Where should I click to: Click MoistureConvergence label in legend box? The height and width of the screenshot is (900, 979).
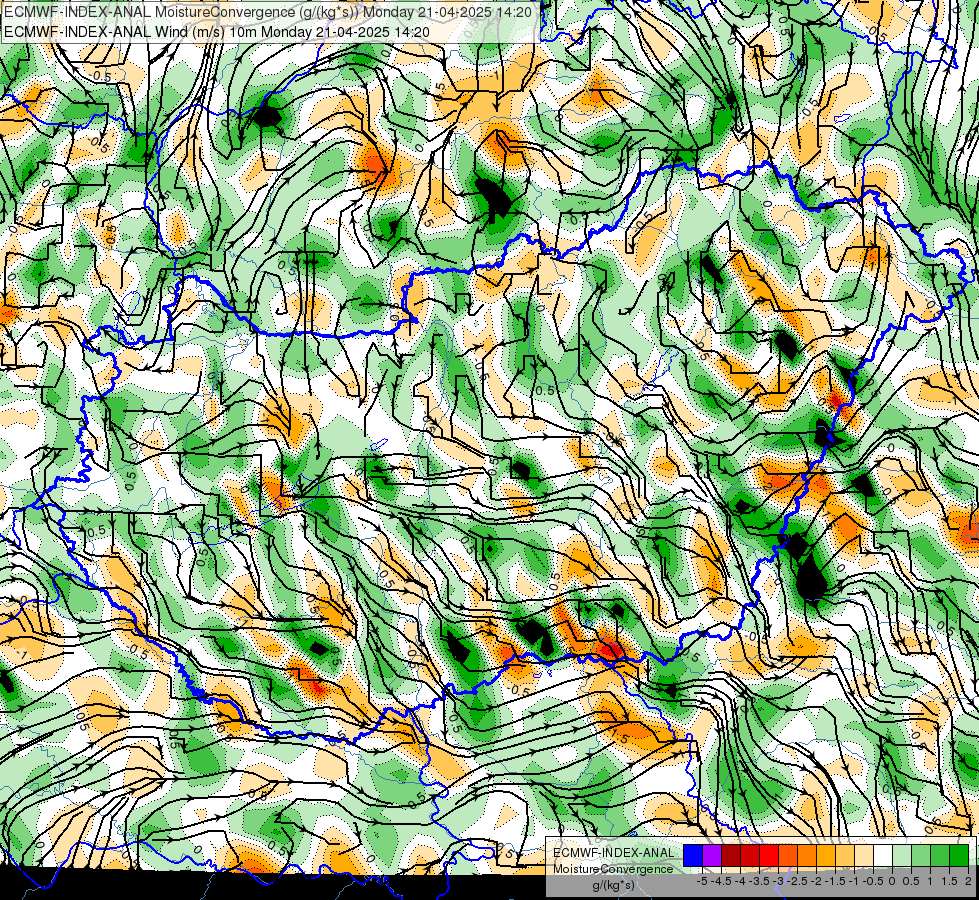click(613, 869)
